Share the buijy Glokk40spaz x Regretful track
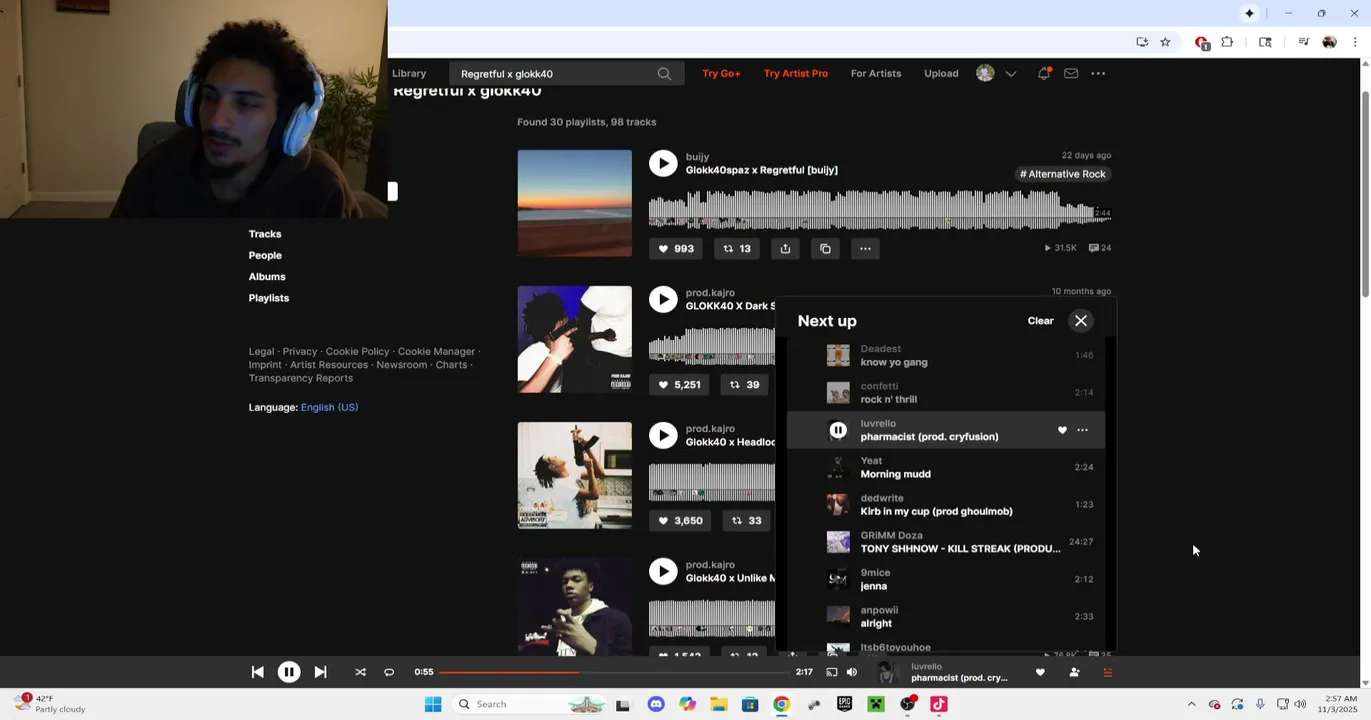Viewport: 1371px width, 720px height. coord(785,249)
